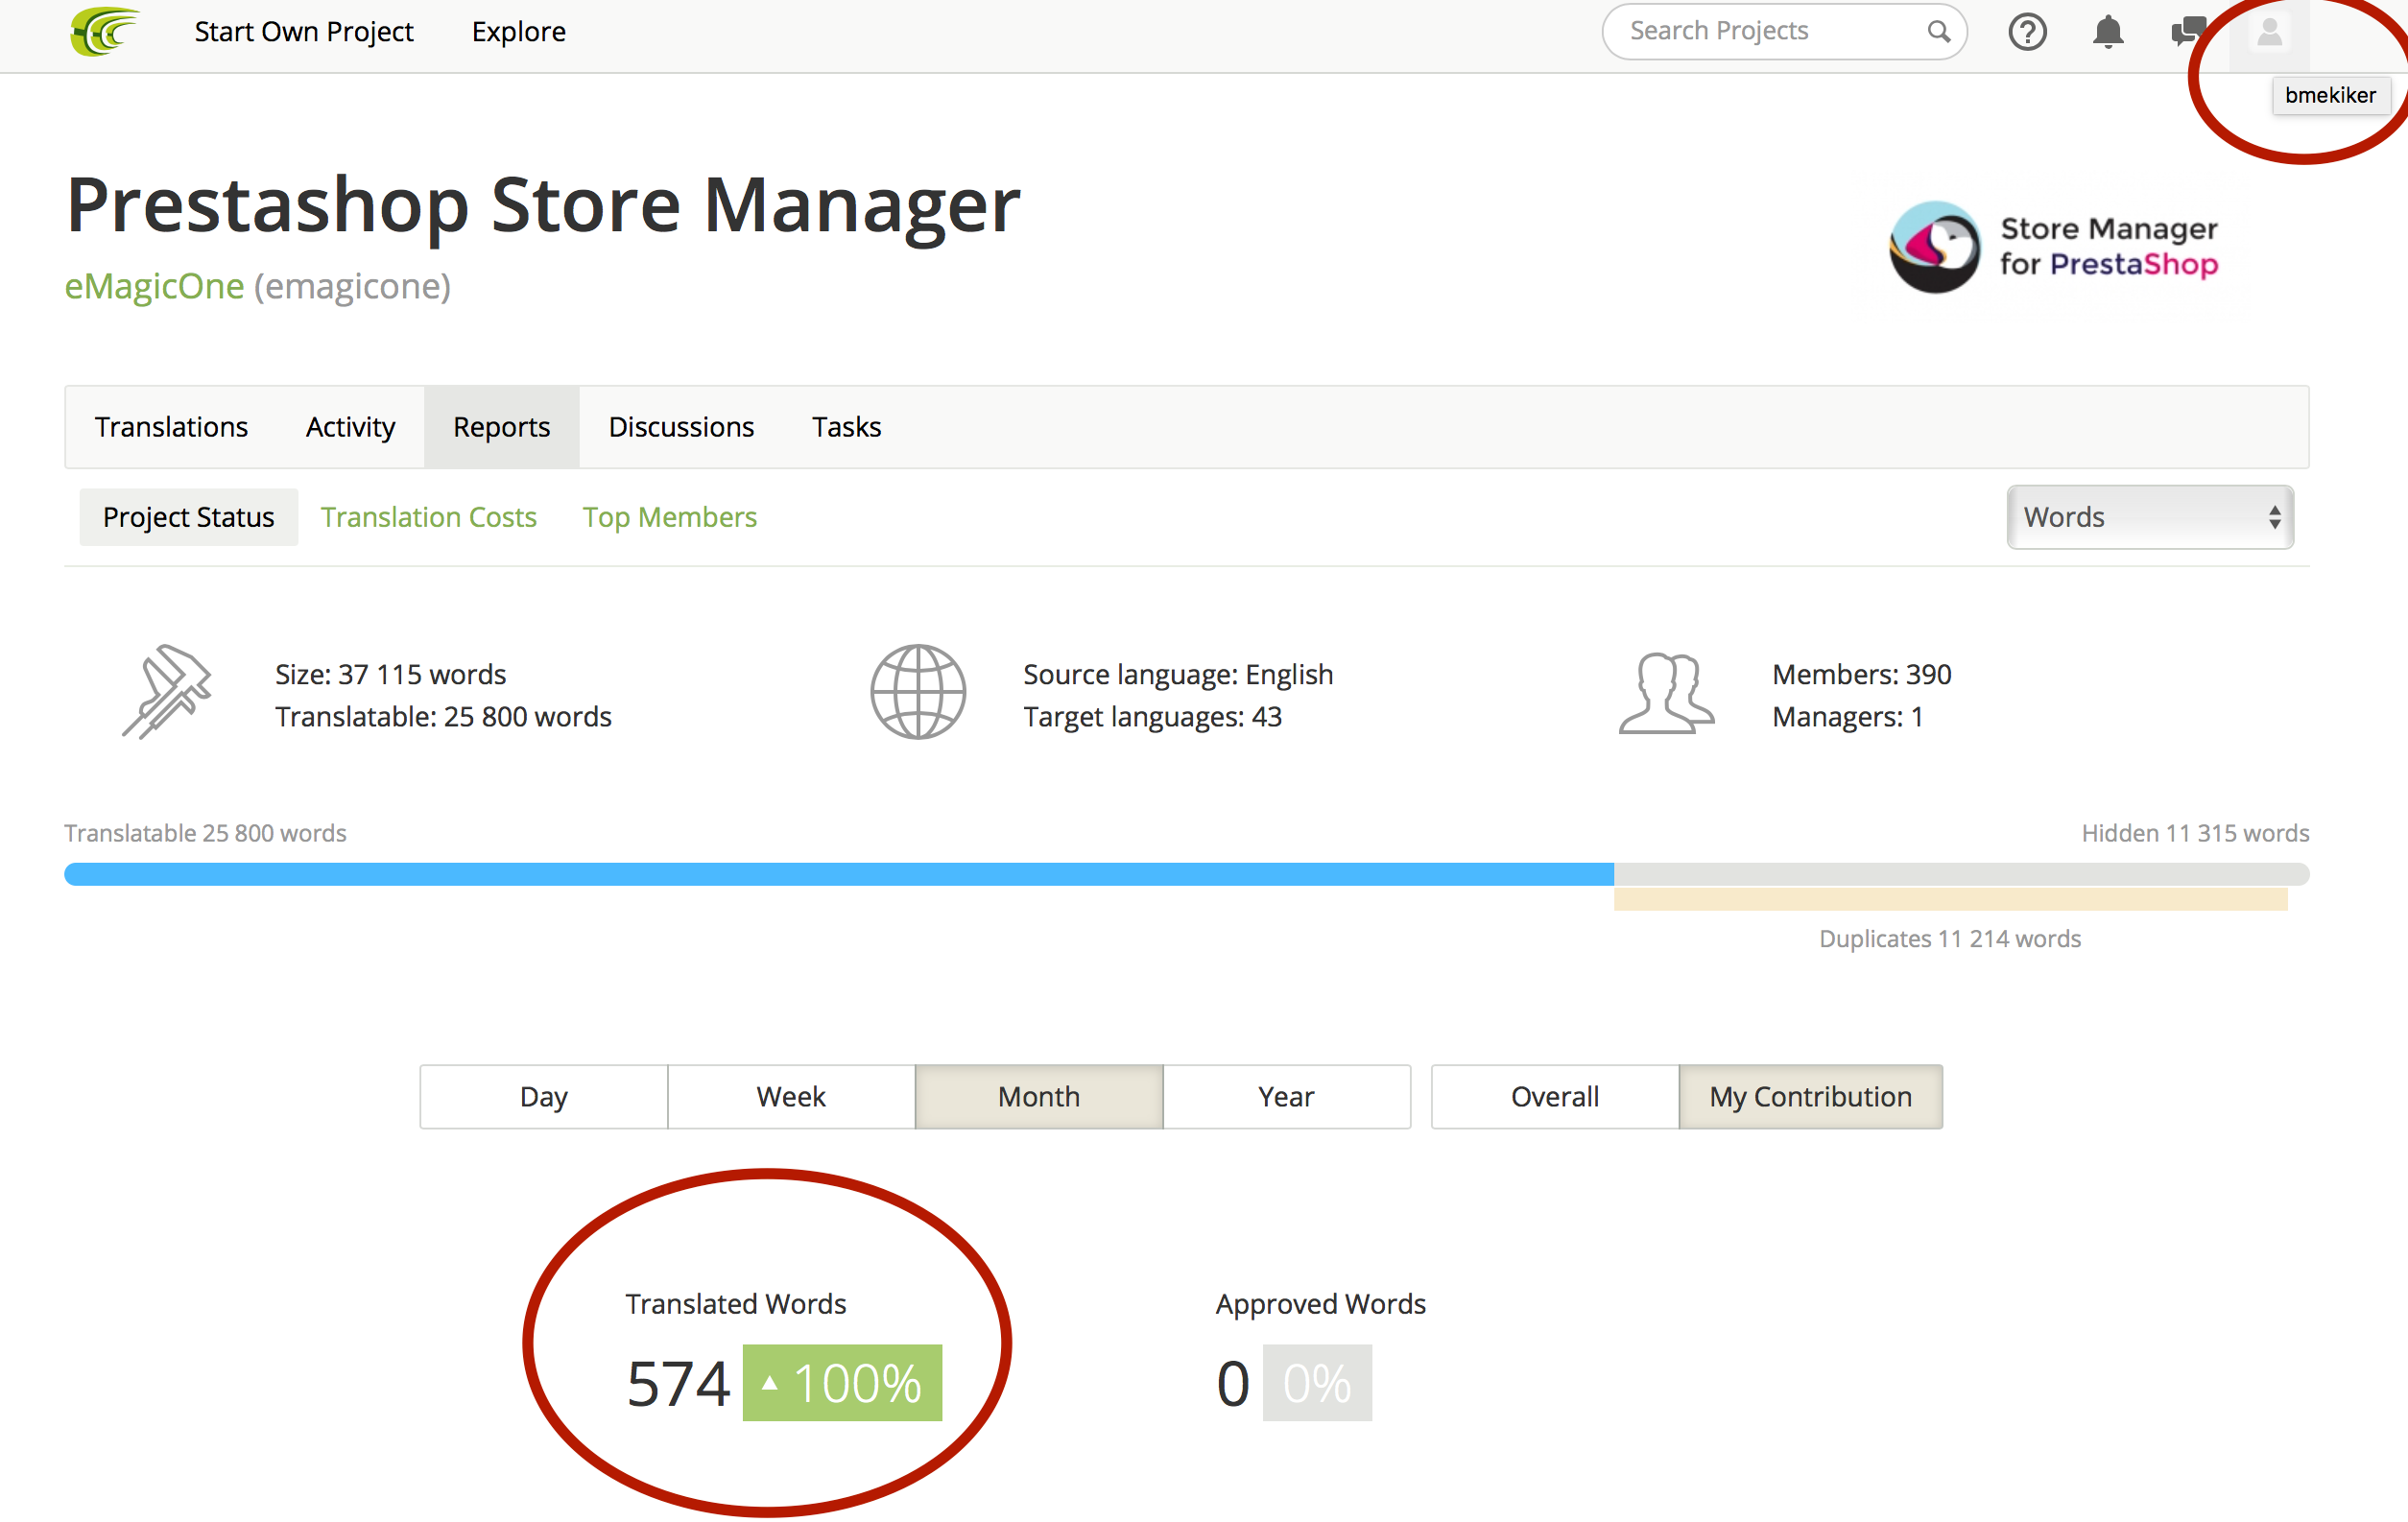Click the Size: 37 115 words text
2408x1522 pixels.
[x=390, y=674]
